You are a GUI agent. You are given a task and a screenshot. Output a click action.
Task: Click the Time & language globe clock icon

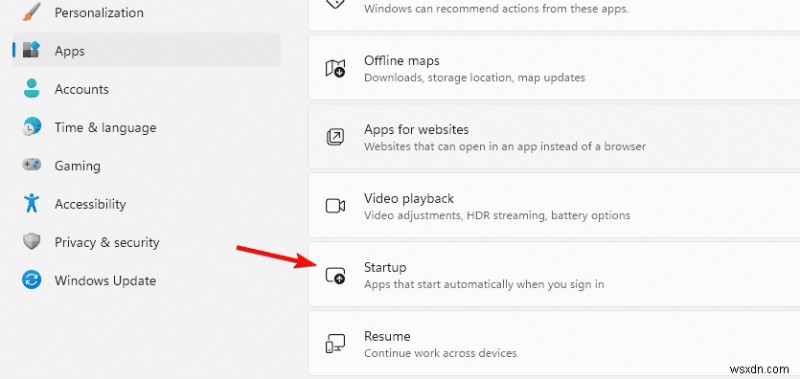pos(32,127)
